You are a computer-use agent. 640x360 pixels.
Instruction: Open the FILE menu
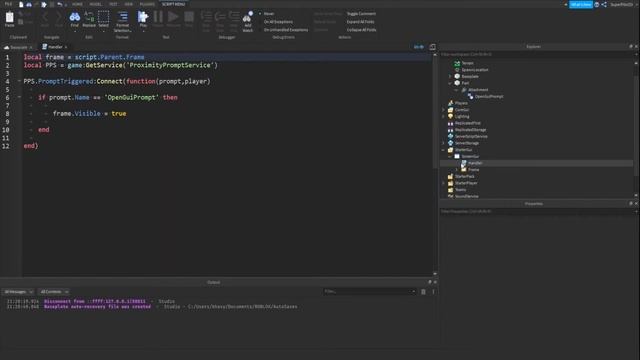click(8, 4)
